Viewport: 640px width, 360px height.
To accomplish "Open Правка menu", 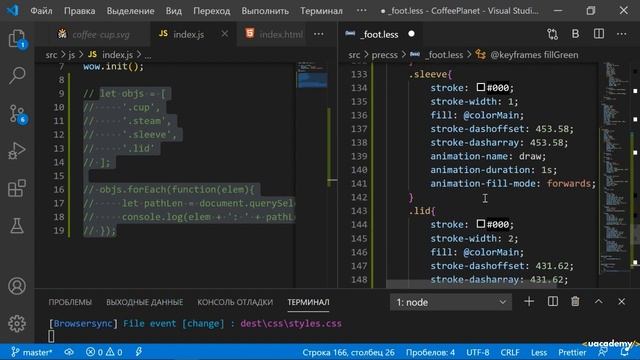I will 80,11.
